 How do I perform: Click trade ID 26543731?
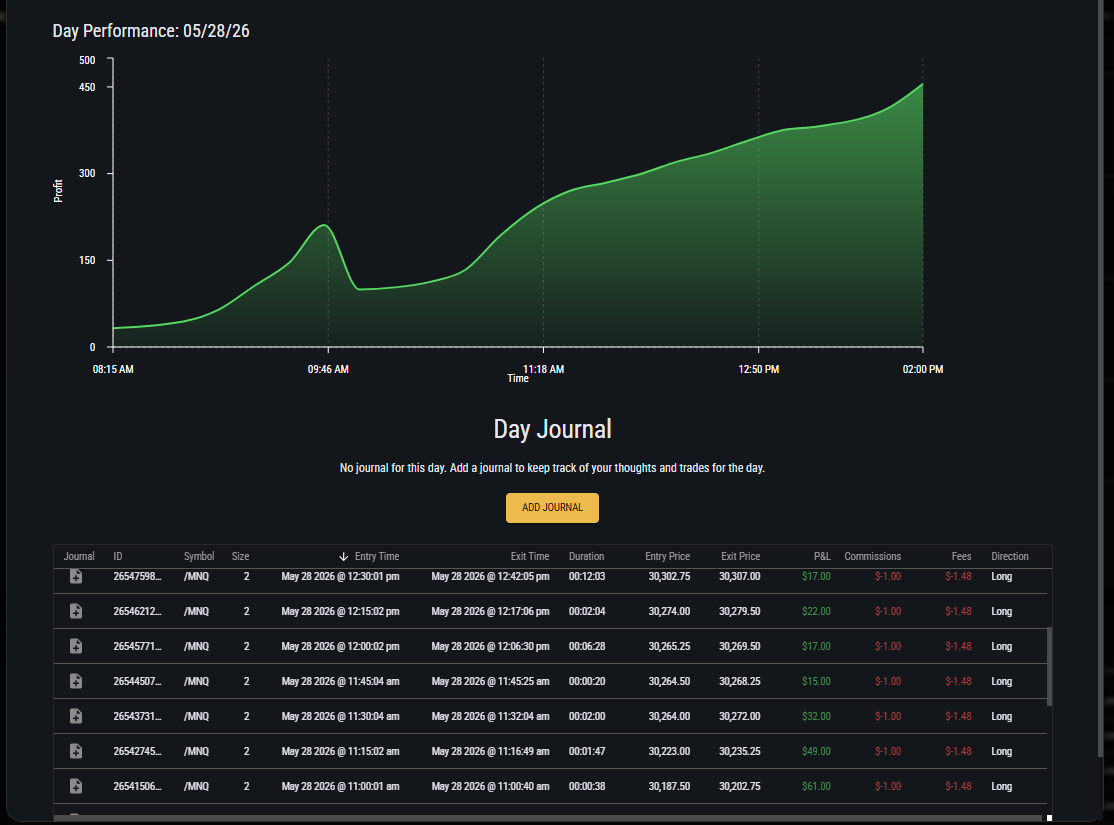coord(137,716)
